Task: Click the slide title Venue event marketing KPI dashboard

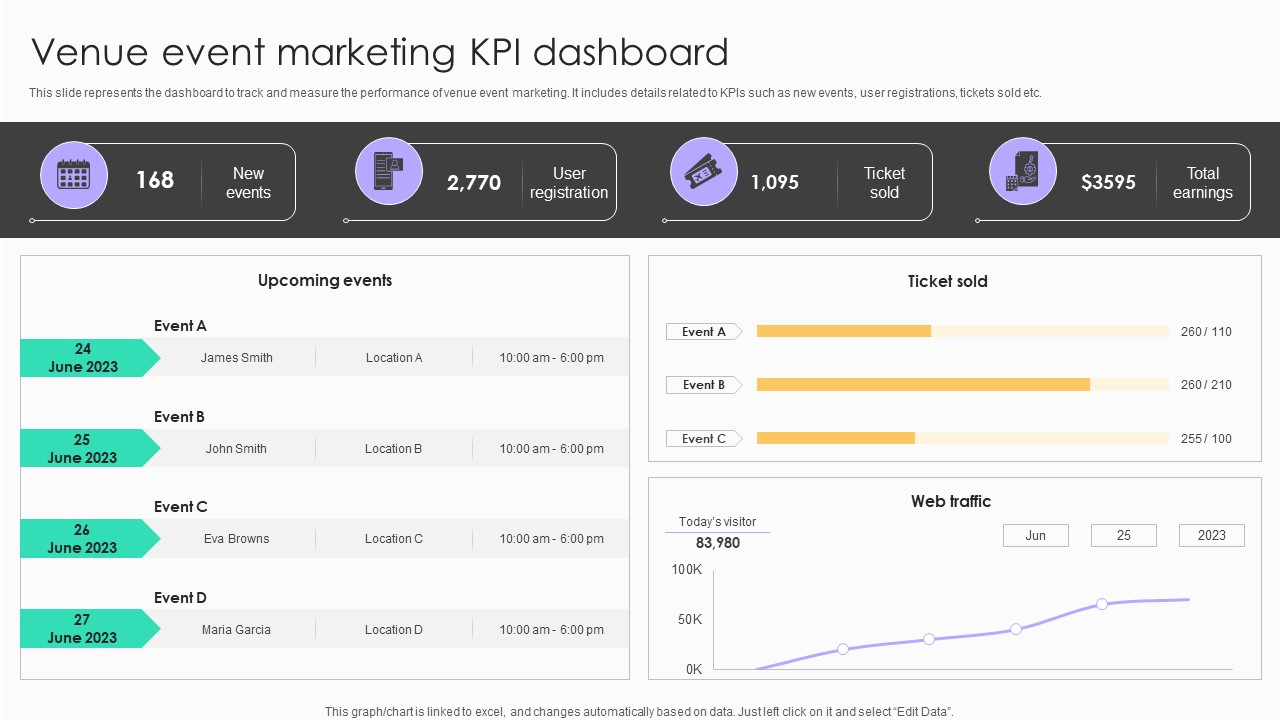Action: [380, 52]
